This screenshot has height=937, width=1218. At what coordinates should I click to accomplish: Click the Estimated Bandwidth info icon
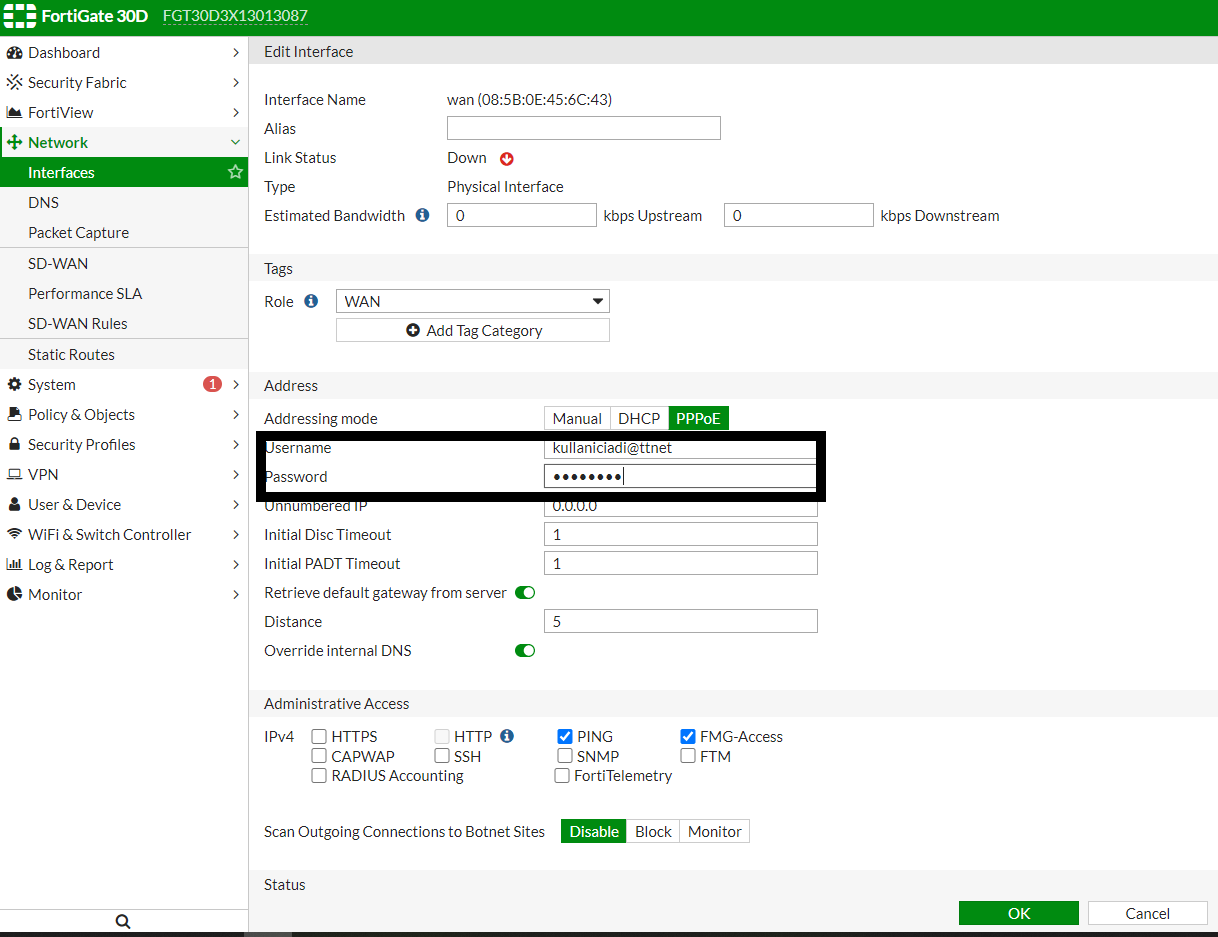click(x=422, y=215)
